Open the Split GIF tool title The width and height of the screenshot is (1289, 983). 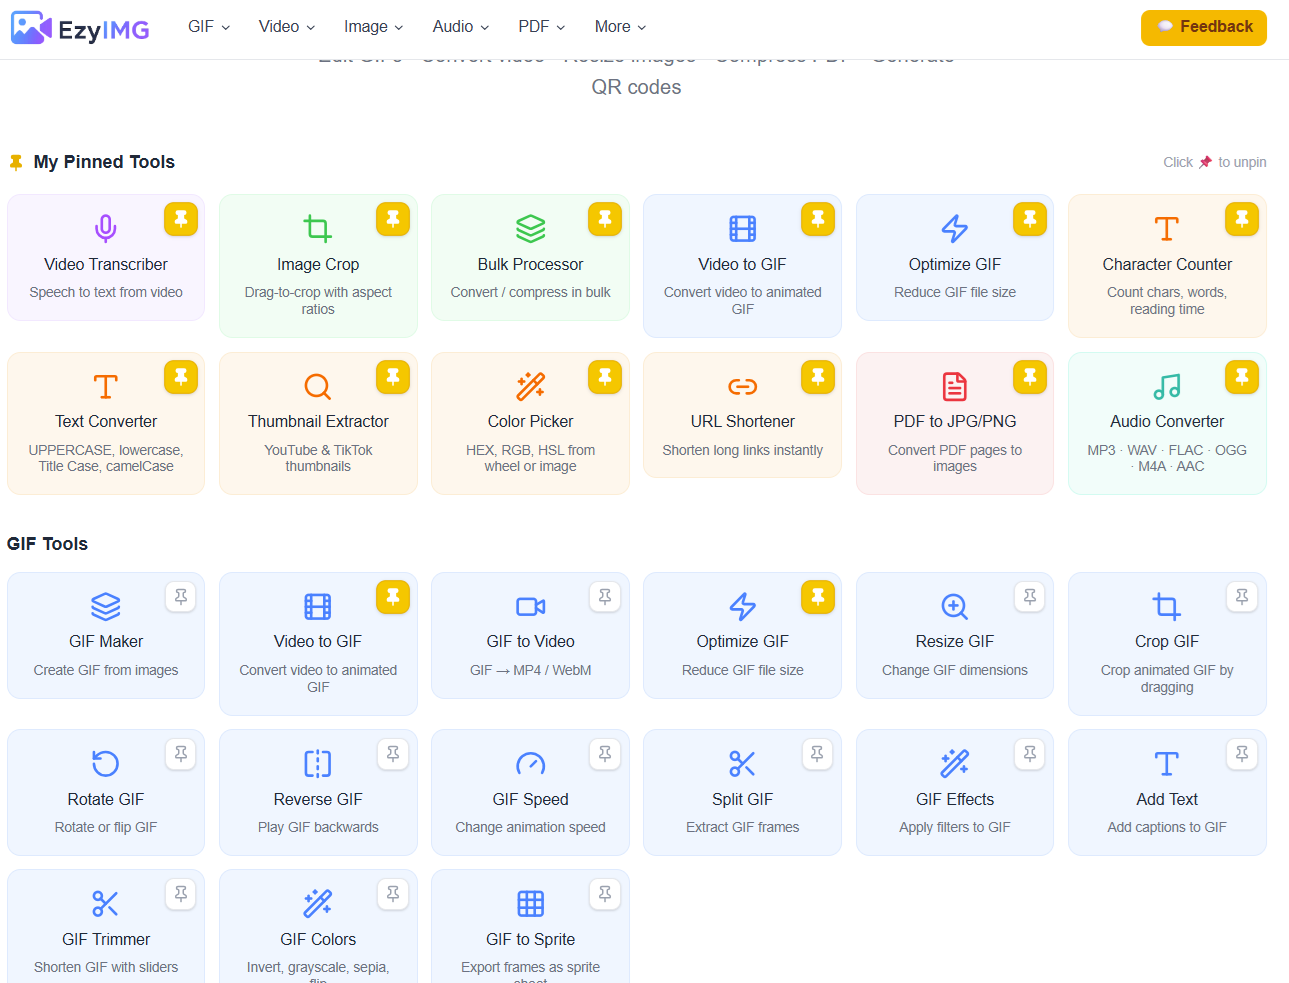(x=742, y=800)
